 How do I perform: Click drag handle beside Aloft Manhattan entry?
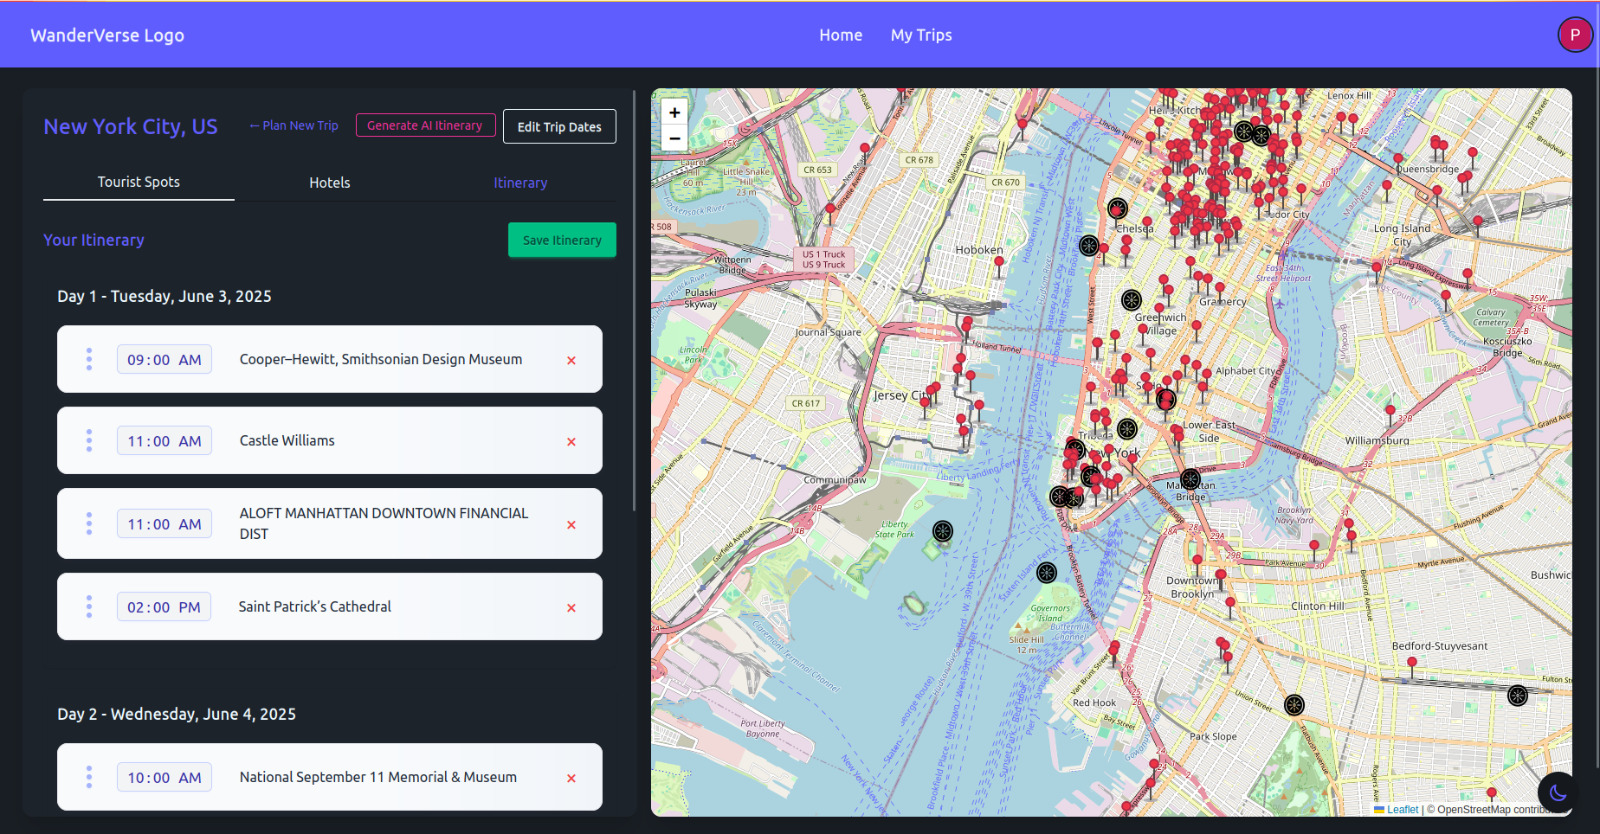point(89,524)
